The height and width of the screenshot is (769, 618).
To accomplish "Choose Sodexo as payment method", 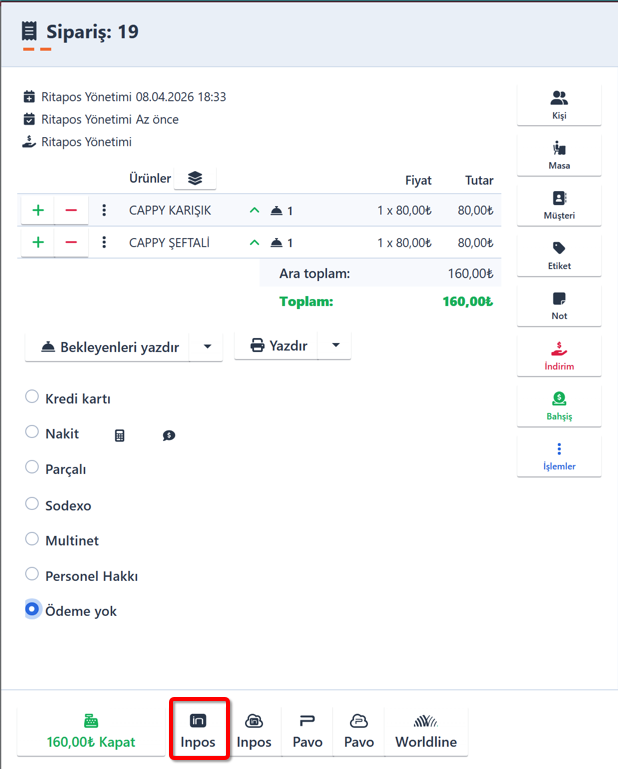I will (x=32, y=504).
